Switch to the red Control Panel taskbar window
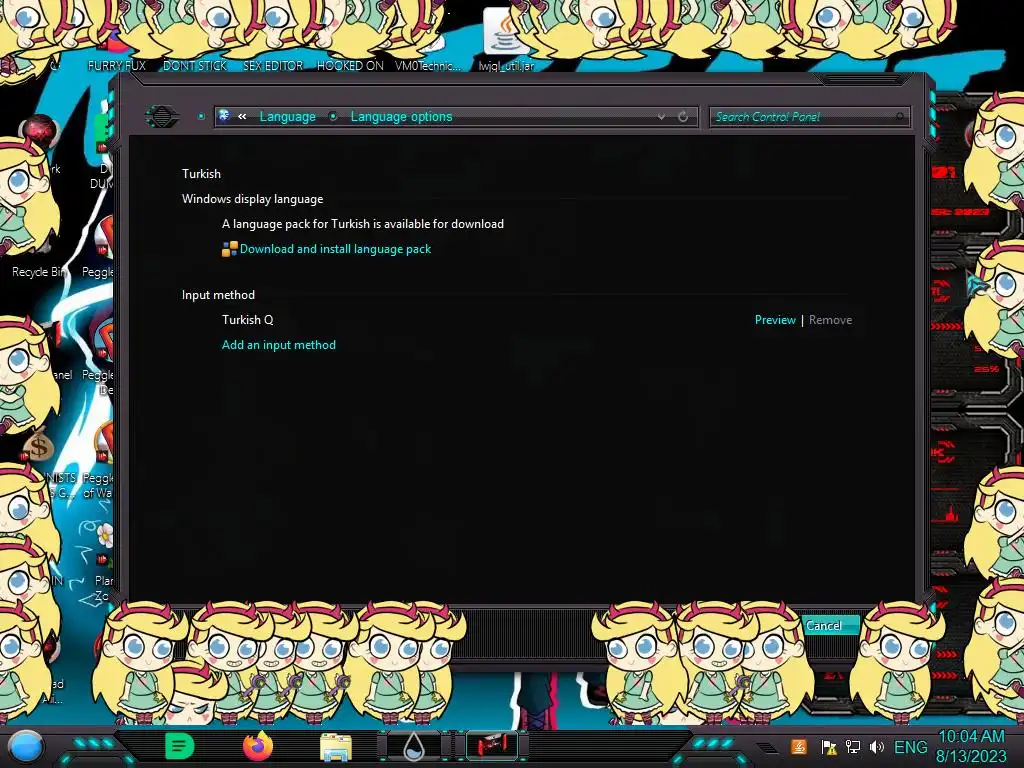Viewport: 1024px width, 768px height. (x=492, y=745)
